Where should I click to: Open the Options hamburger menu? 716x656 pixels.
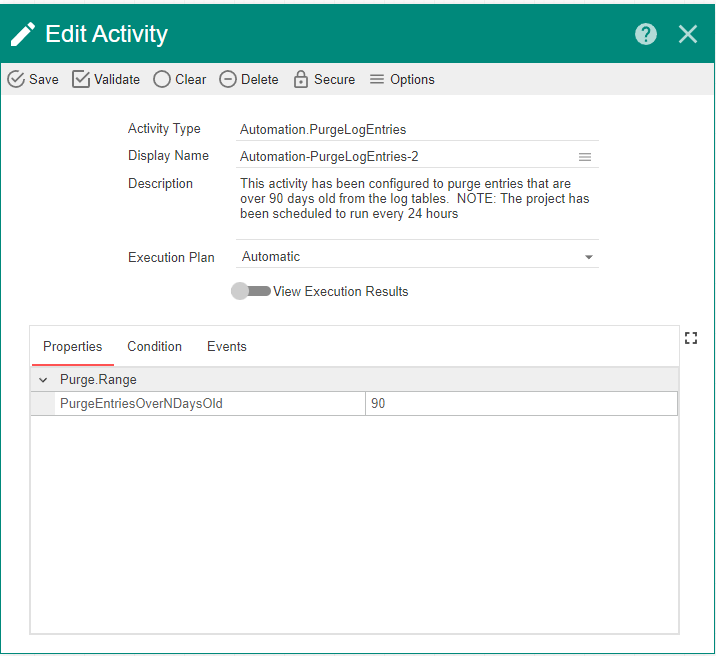(x=377, y=80)
